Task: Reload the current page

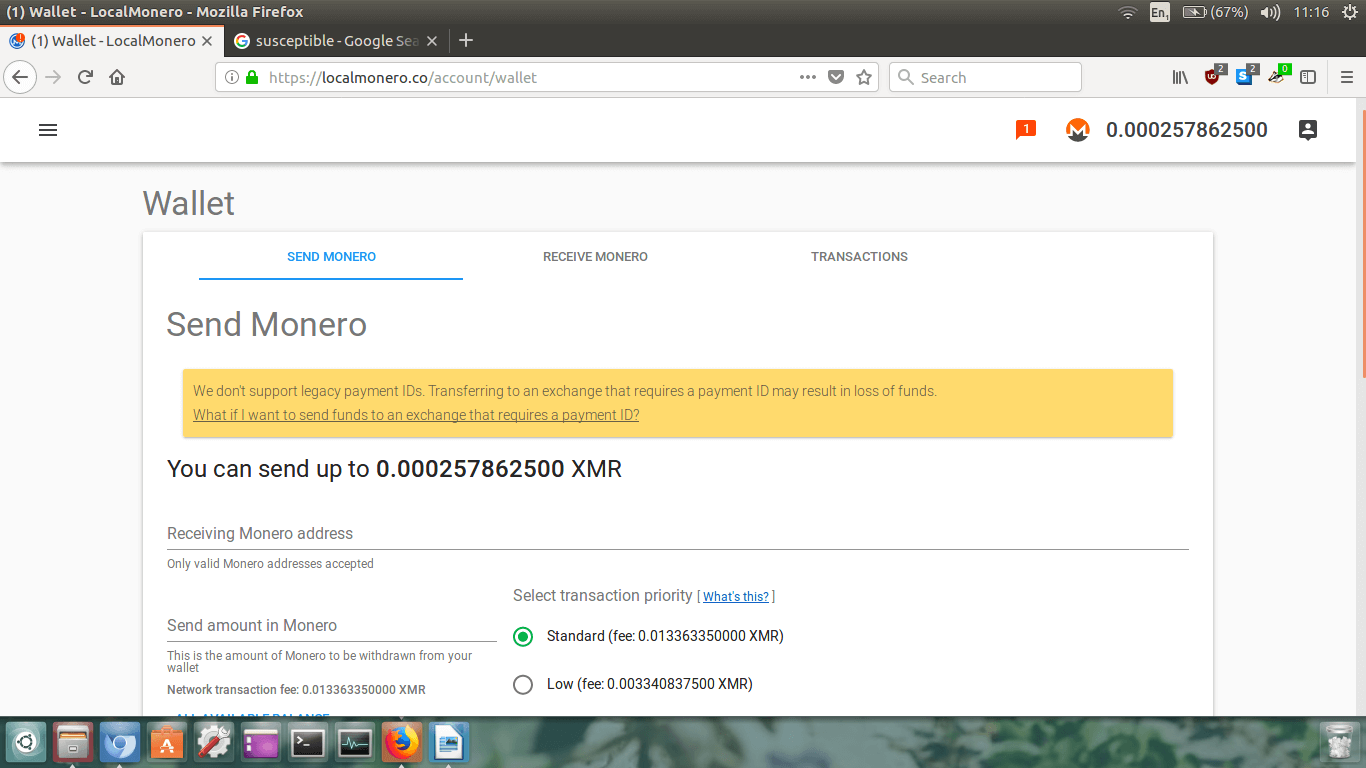Action: pyautogui.click(x=85, y=77)
